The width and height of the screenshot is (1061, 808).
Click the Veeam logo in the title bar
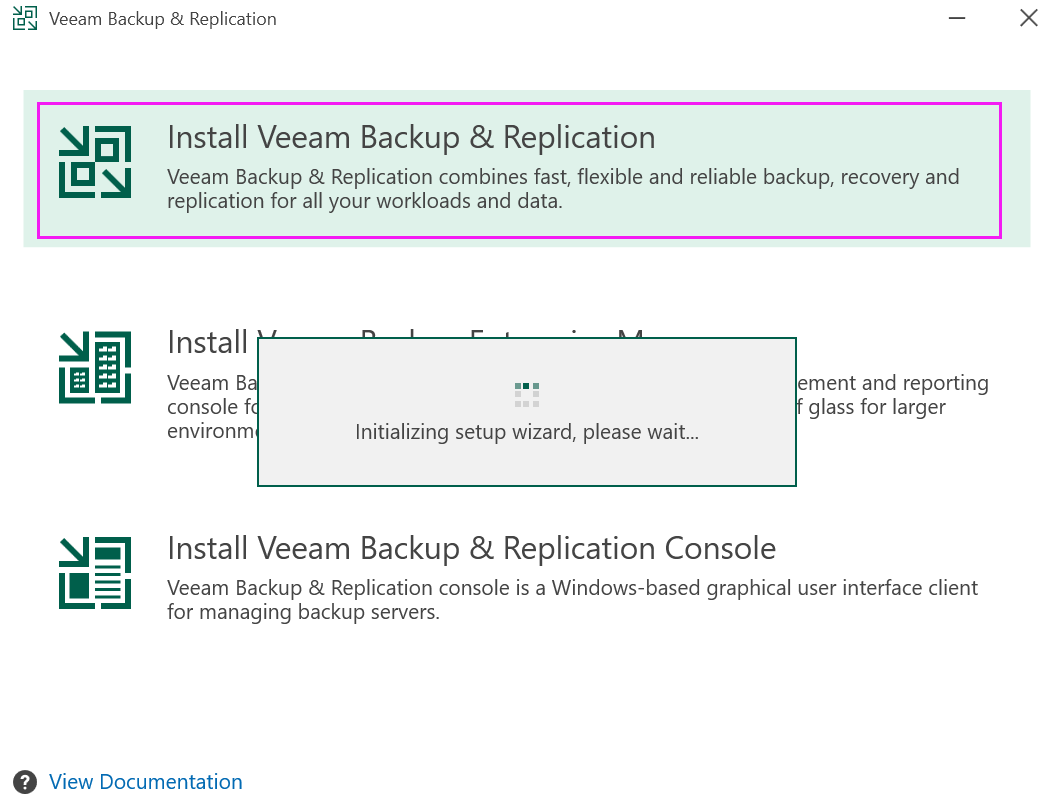(25, 19)
